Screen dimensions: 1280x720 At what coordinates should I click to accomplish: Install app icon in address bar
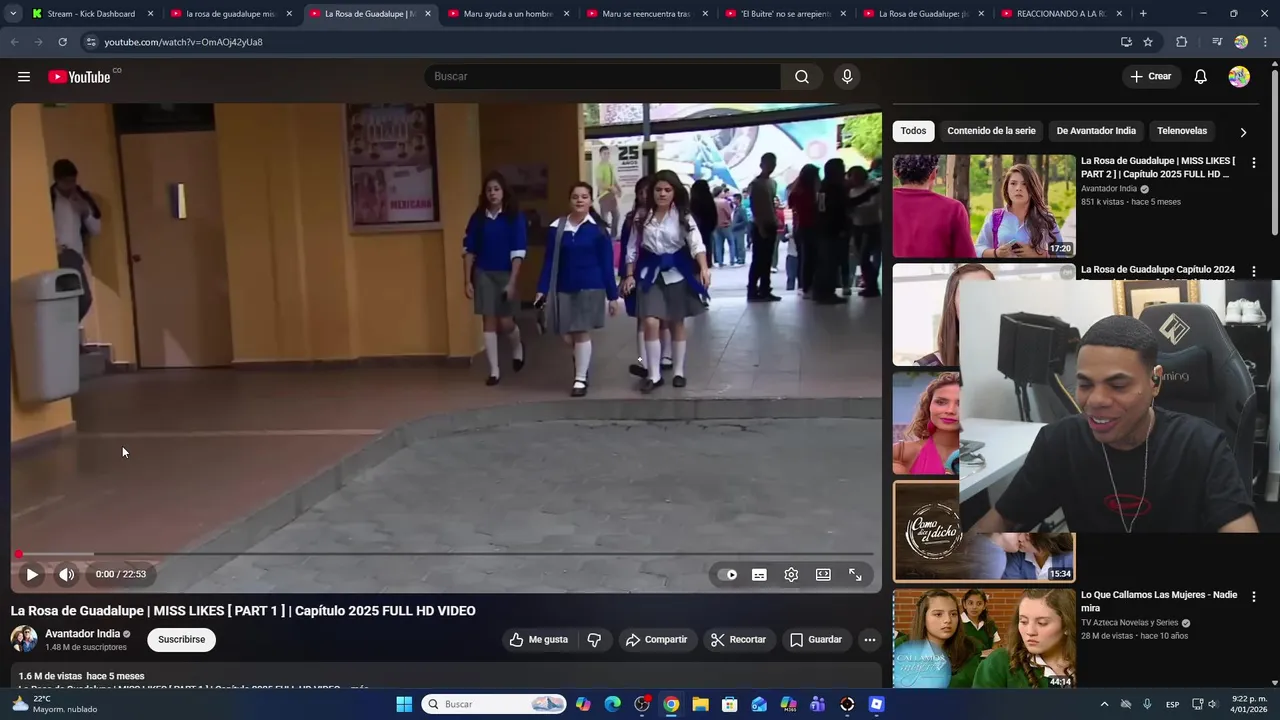click(1126, 42)
